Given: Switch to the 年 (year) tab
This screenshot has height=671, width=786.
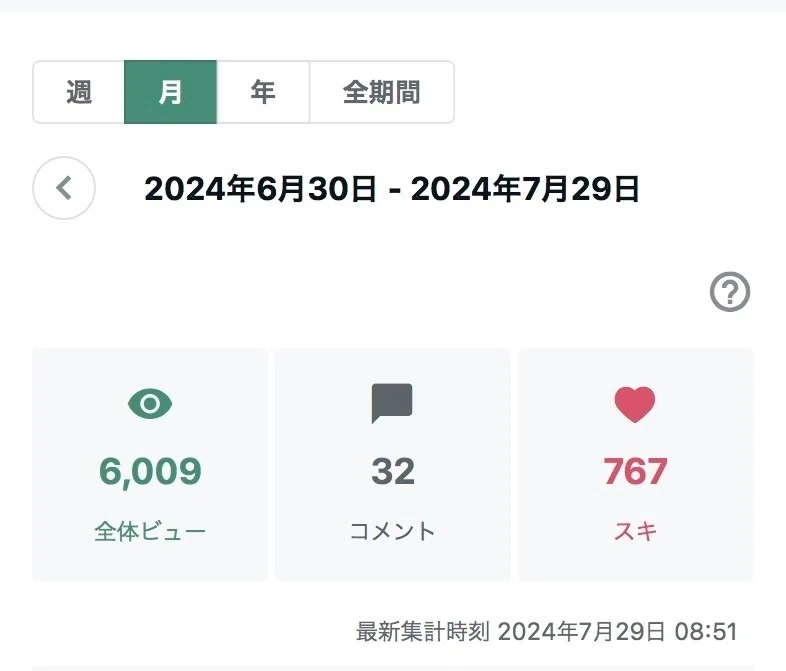Looking at the screenshot, I should [x=263, y=92].
